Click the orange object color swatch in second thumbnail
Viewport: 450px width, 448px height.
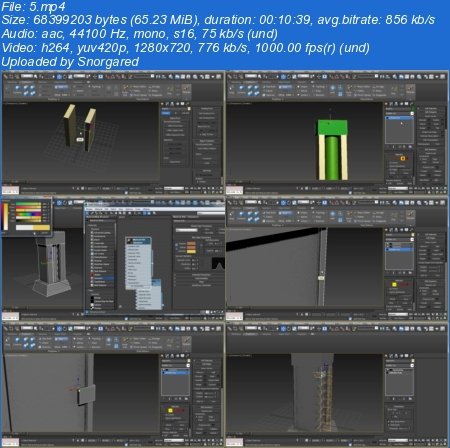402,158
